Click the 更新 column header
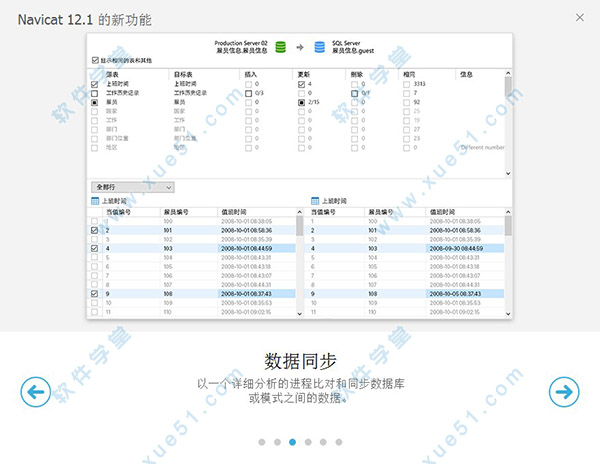This screenshot has width=600, height=464. click(304, 75)
